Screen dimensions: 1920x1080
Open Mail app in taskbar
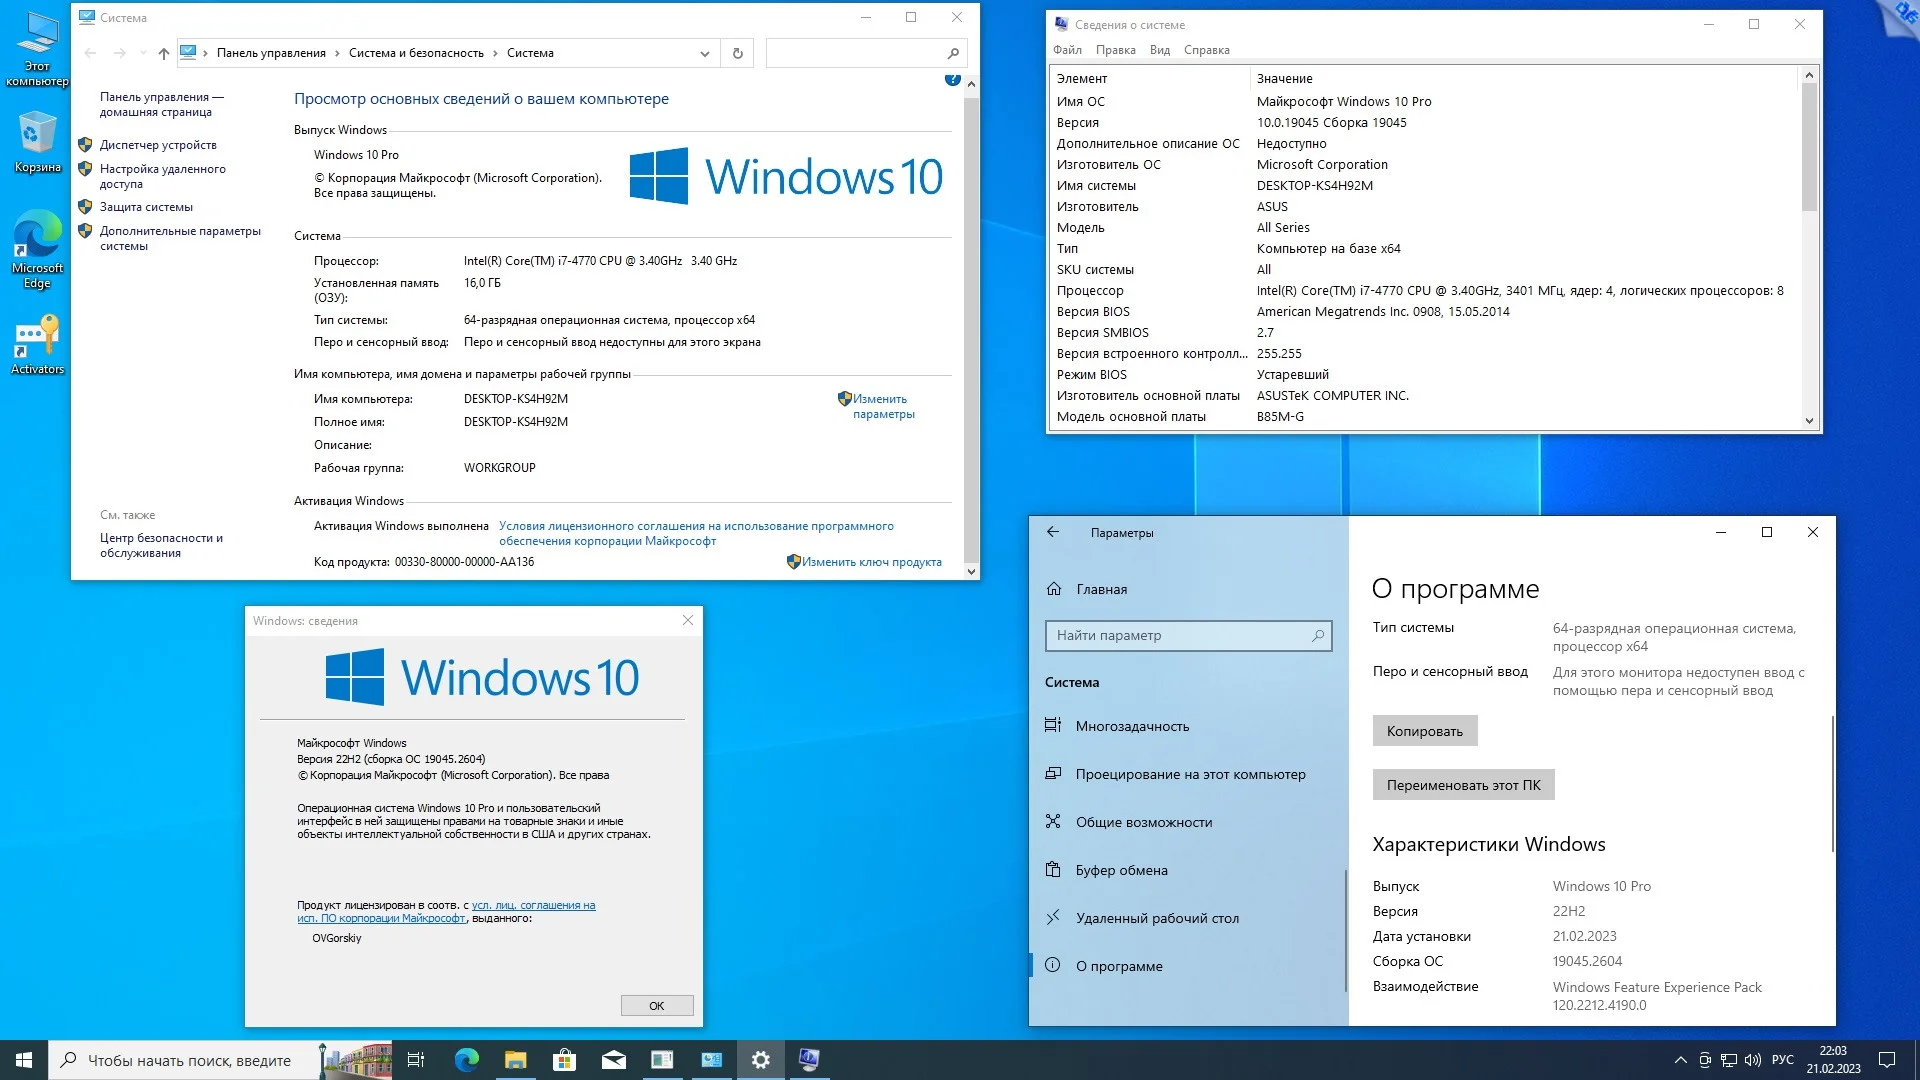[614, 1060]
